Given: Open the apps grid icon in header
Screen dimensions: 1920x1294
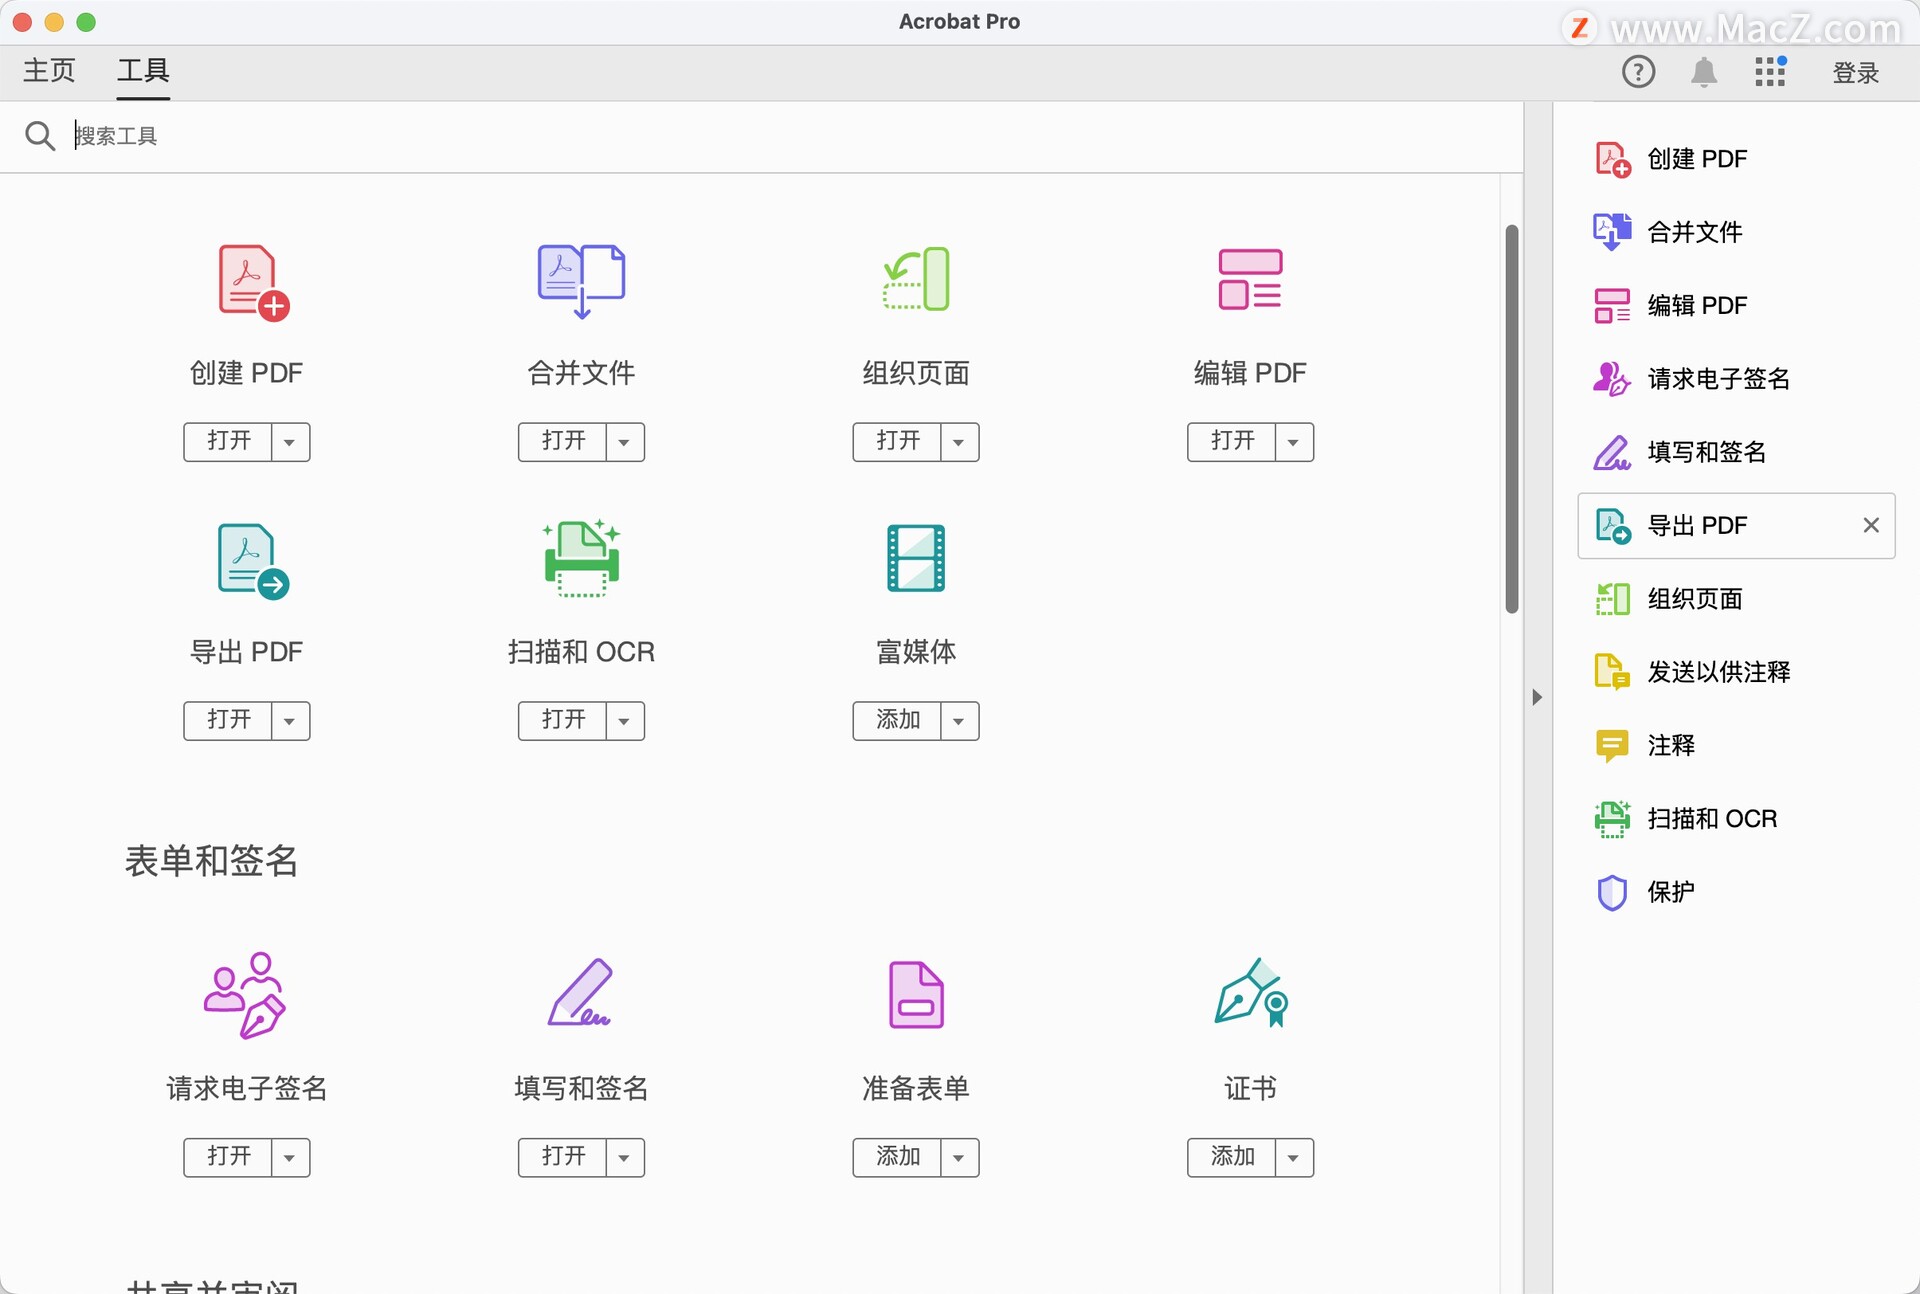Looking at the screenshot, I should 1770,72.
